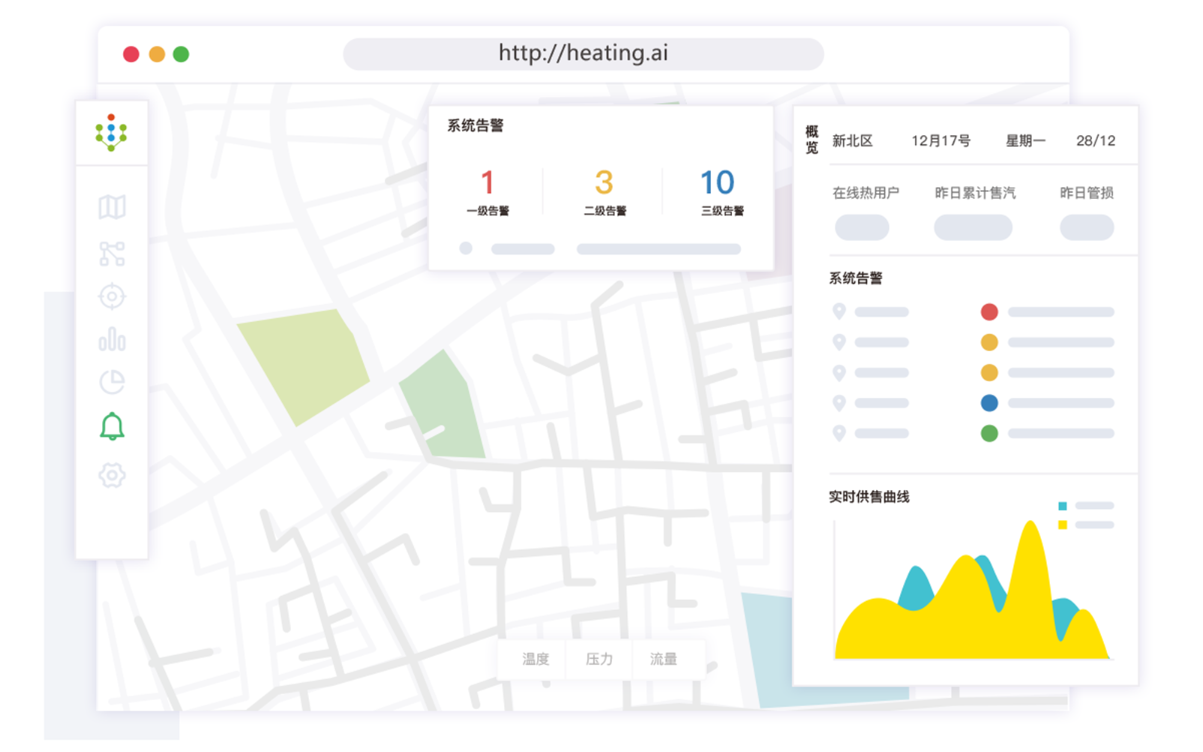Click the red browser window dot
The image size is (1203, 752).
[x=131, y=54]
